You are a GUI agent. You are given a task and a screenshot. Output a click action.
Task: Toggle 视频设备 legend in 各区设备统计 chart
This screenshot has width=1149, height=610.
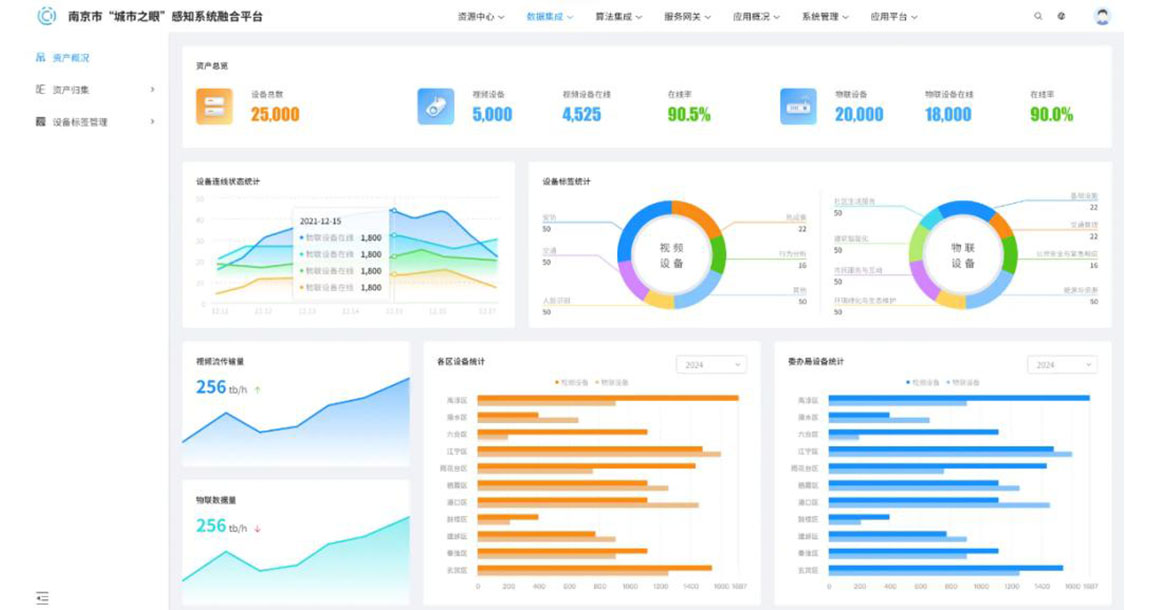pyautogui.click(x=573, y=382)
